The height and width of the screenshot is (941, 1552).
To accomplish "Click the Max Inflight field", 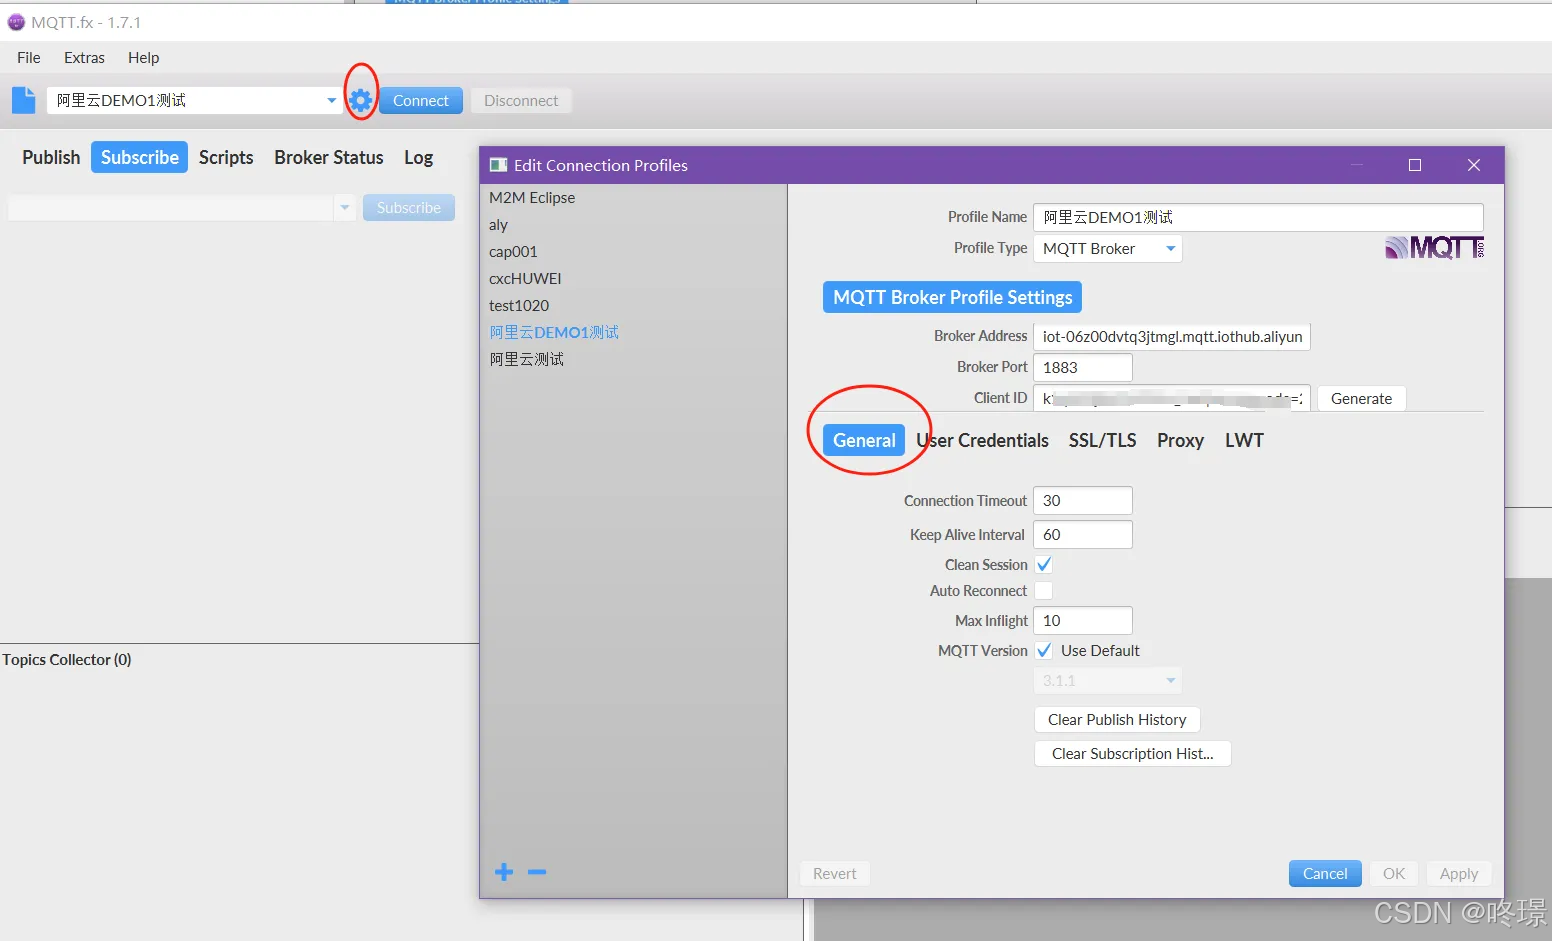I will pyautogui.click(x=1083, y=621).
